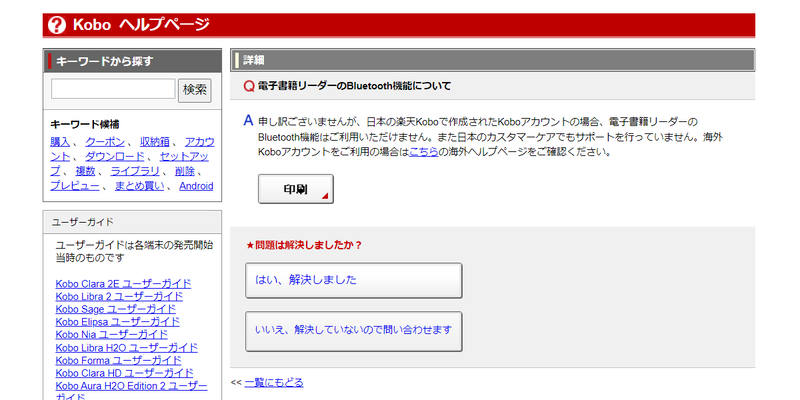Open Kobo Elipsa ユーザーガイド
The width and height of the screenshot is (800, 400).
117,322
